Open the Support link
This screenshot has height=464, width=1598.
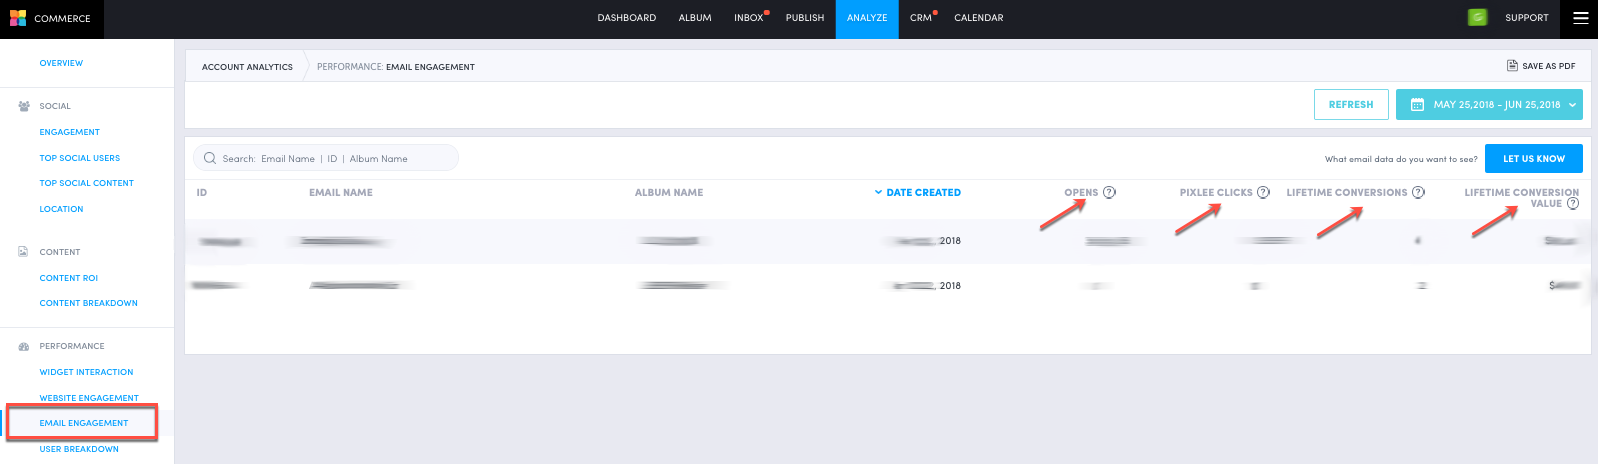coord(1526,18)
